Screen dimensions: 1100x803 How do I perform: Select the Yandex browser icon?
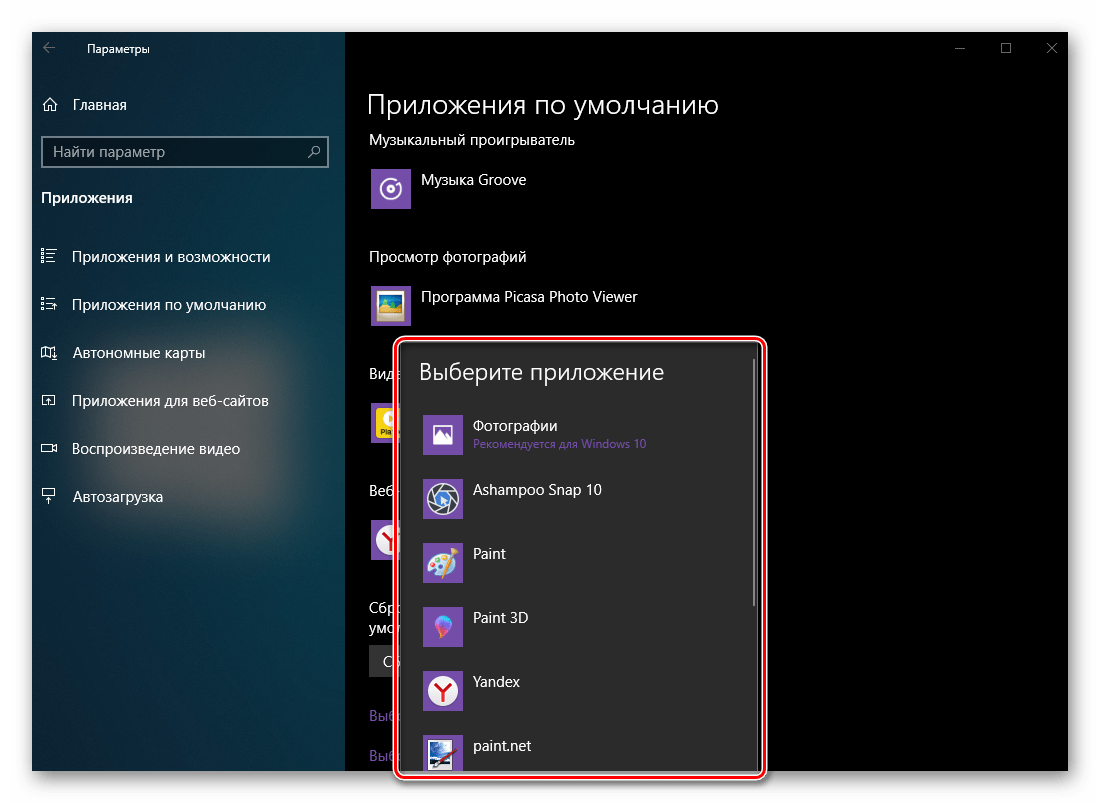443,691
